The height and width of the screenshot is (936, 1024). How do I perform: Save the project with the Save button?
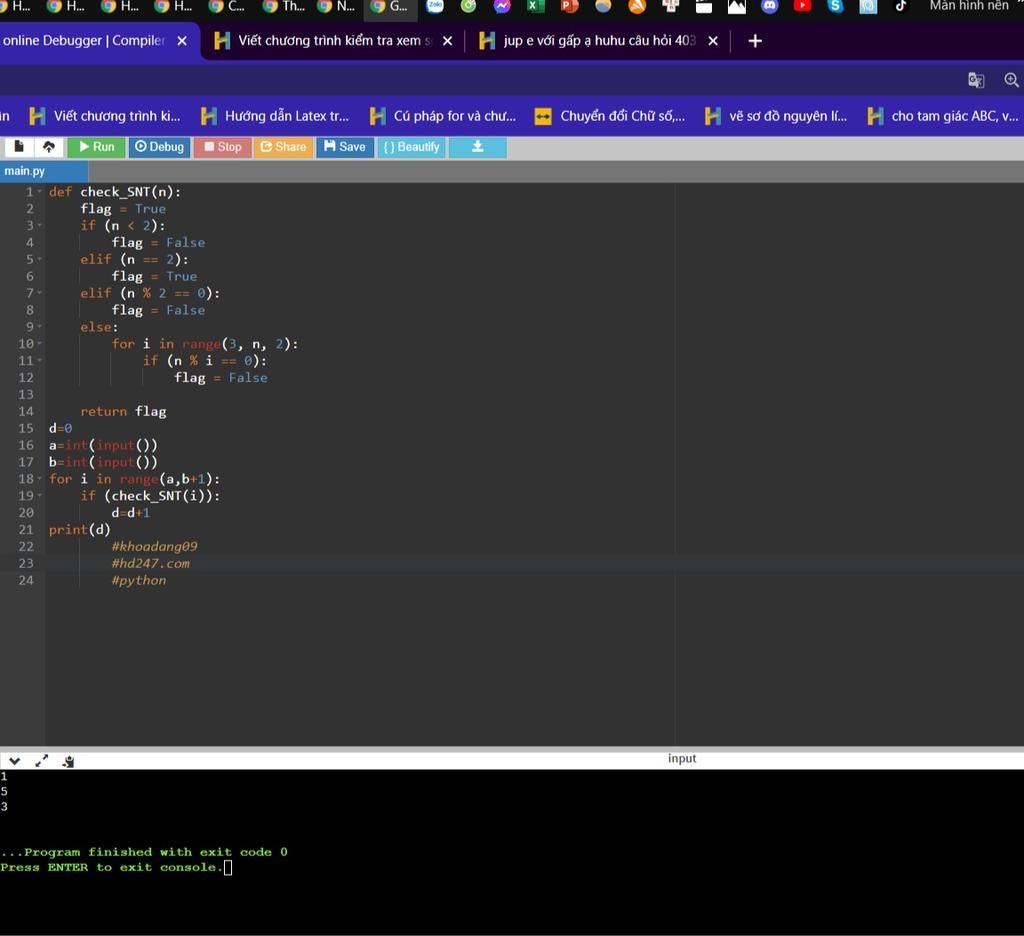point(345,147)
